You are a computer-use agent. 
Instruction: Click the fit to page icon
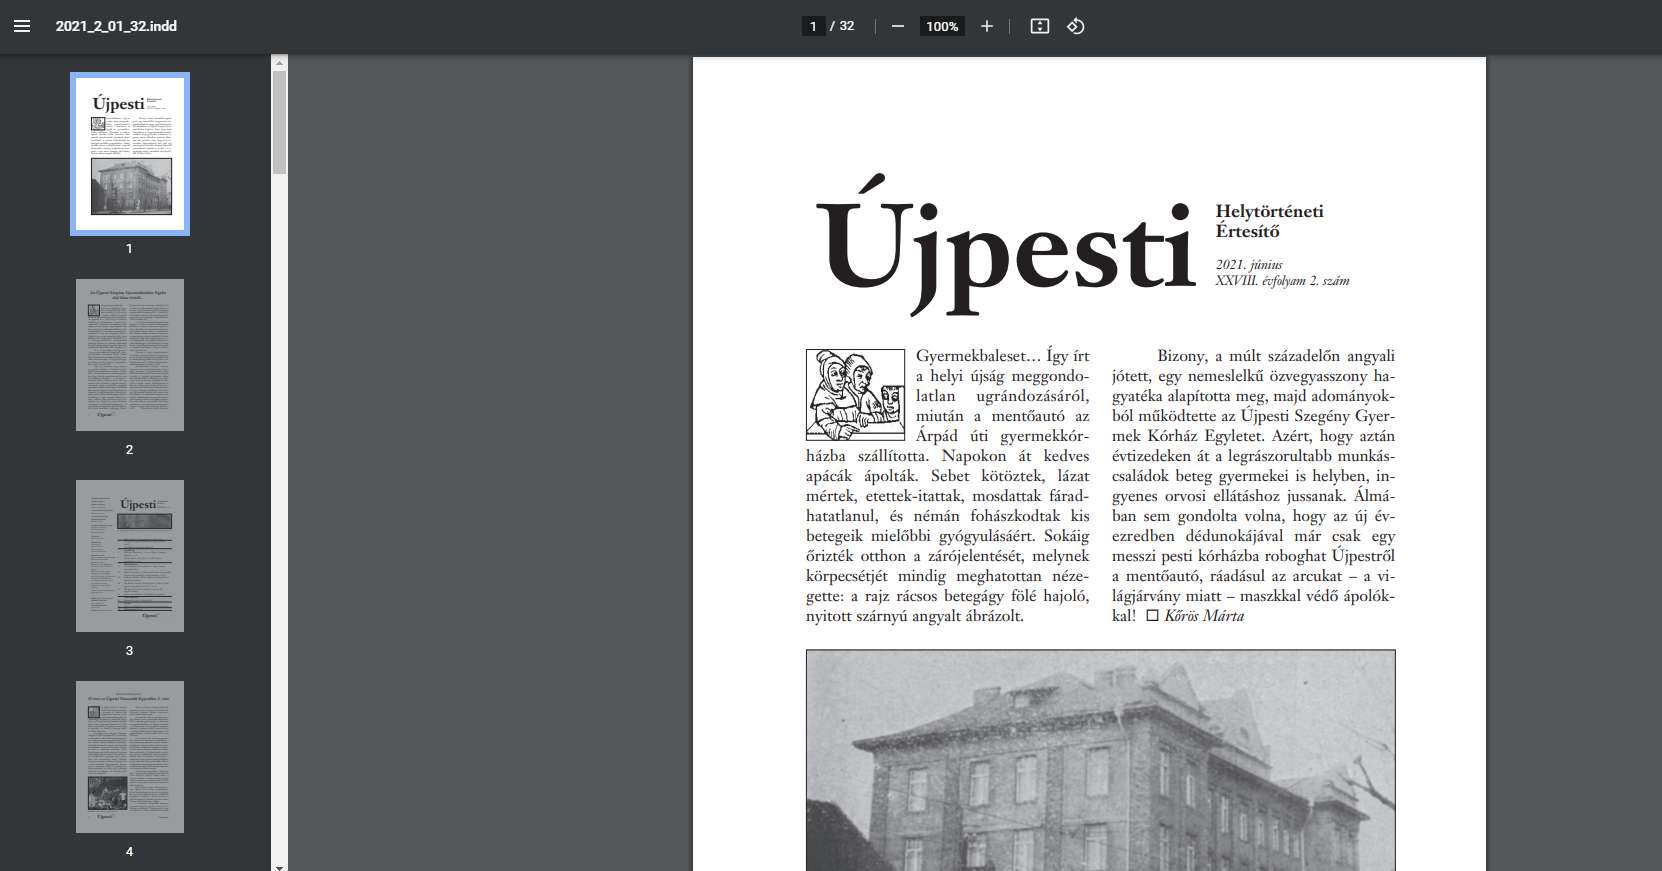[1040, 26]
